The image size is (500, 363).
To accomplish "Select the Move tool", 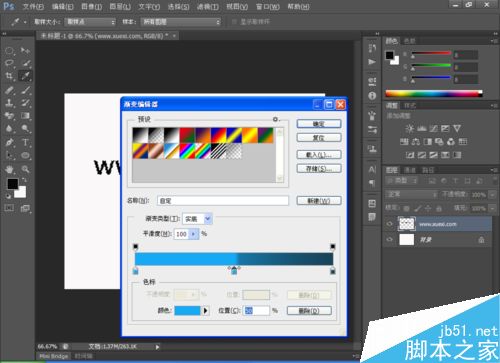I will click(25, 51).
